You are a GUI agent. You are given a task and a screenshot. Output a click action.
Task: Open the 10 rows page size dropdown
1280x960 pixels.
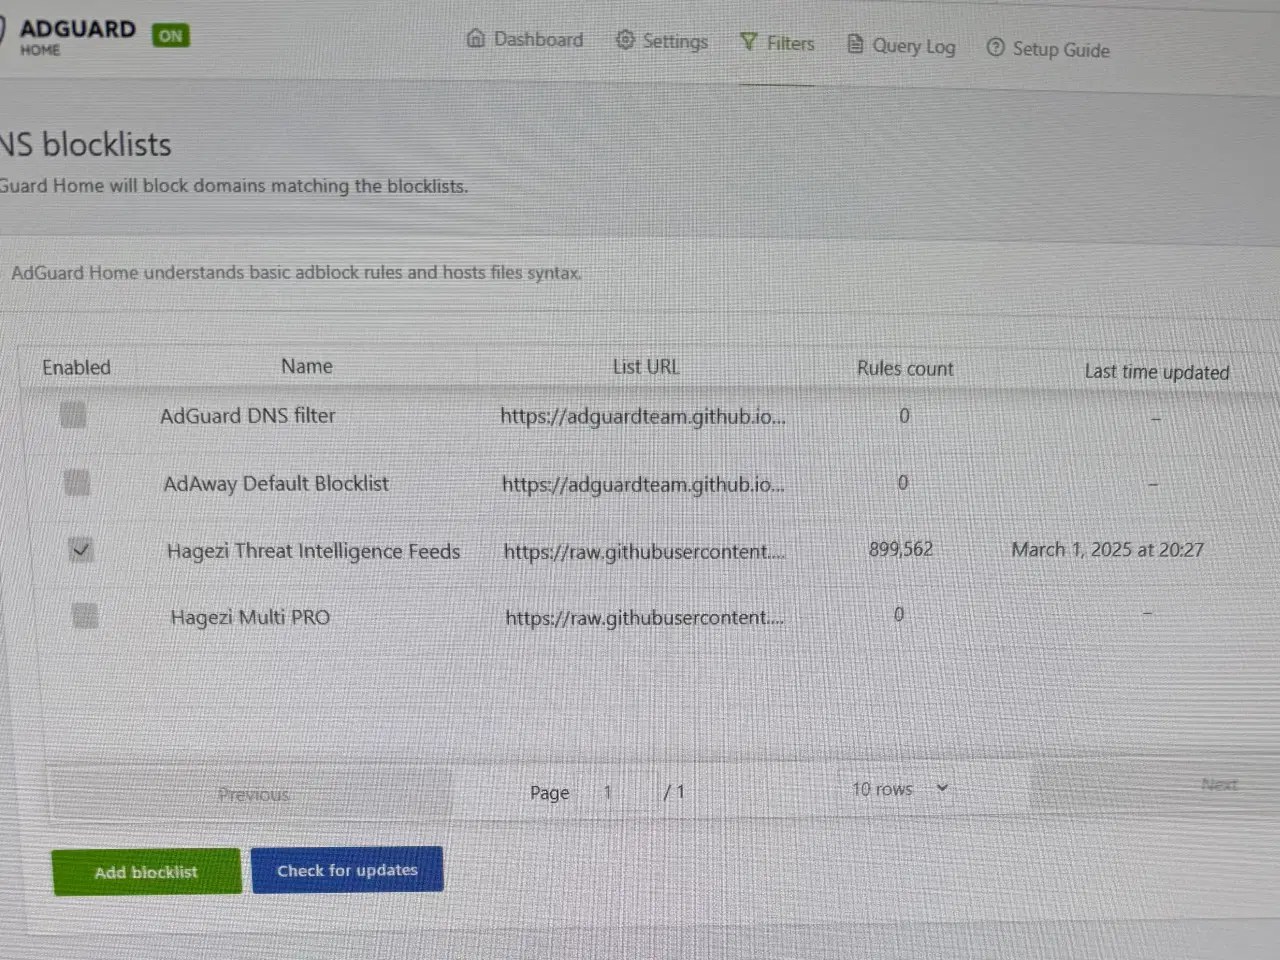900,789
